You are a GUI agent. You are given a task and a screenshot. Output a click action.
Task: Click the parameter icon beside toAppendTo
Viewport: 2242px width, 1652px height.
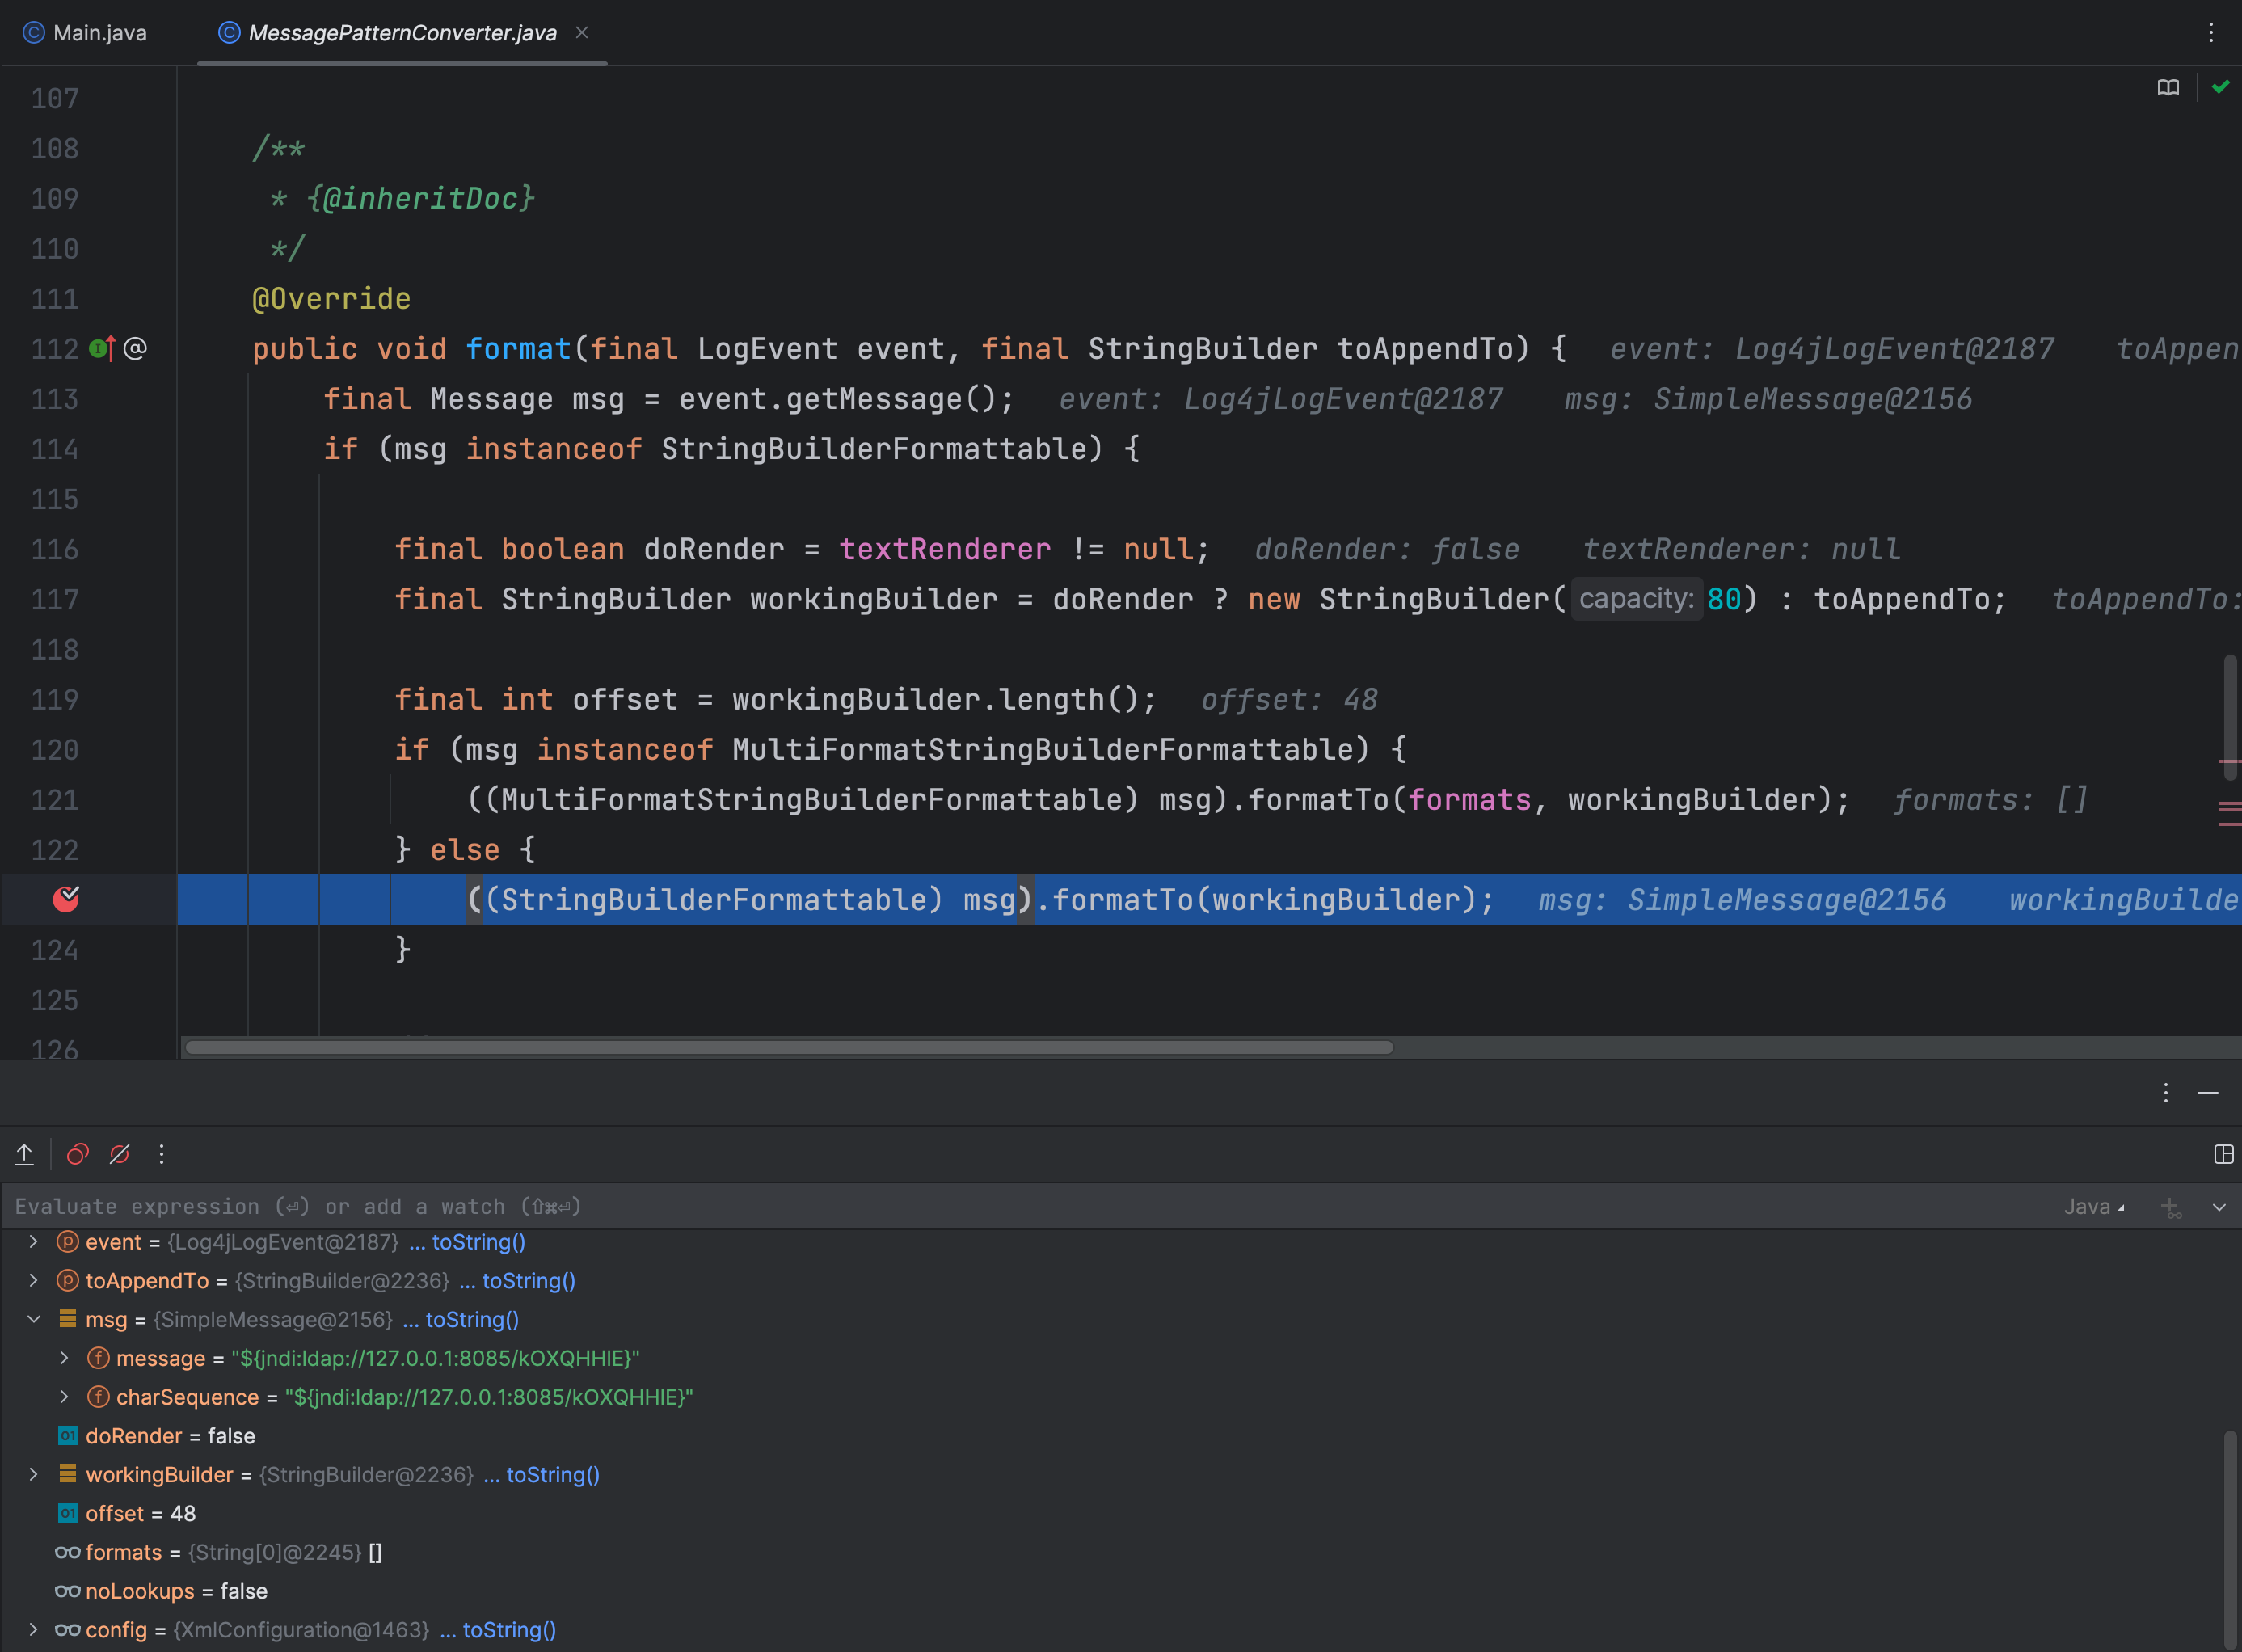pos(67,1281)
